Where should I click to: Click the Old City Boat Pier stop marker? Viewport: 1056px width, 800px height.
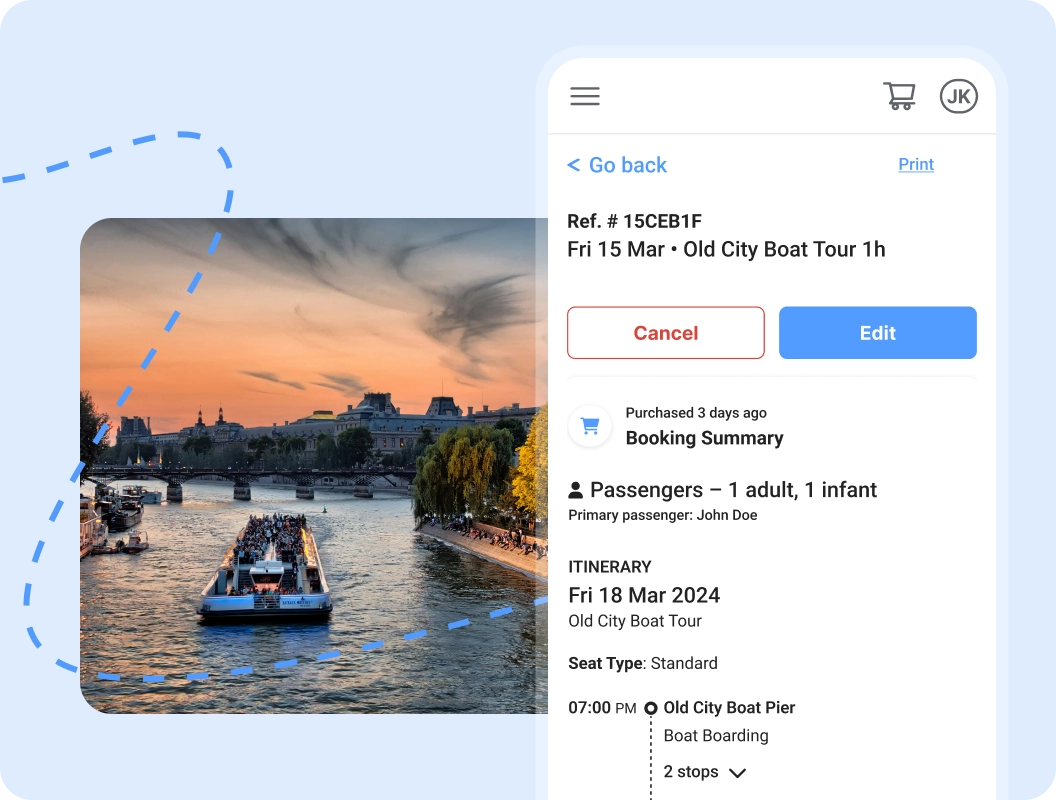point(651,708)
